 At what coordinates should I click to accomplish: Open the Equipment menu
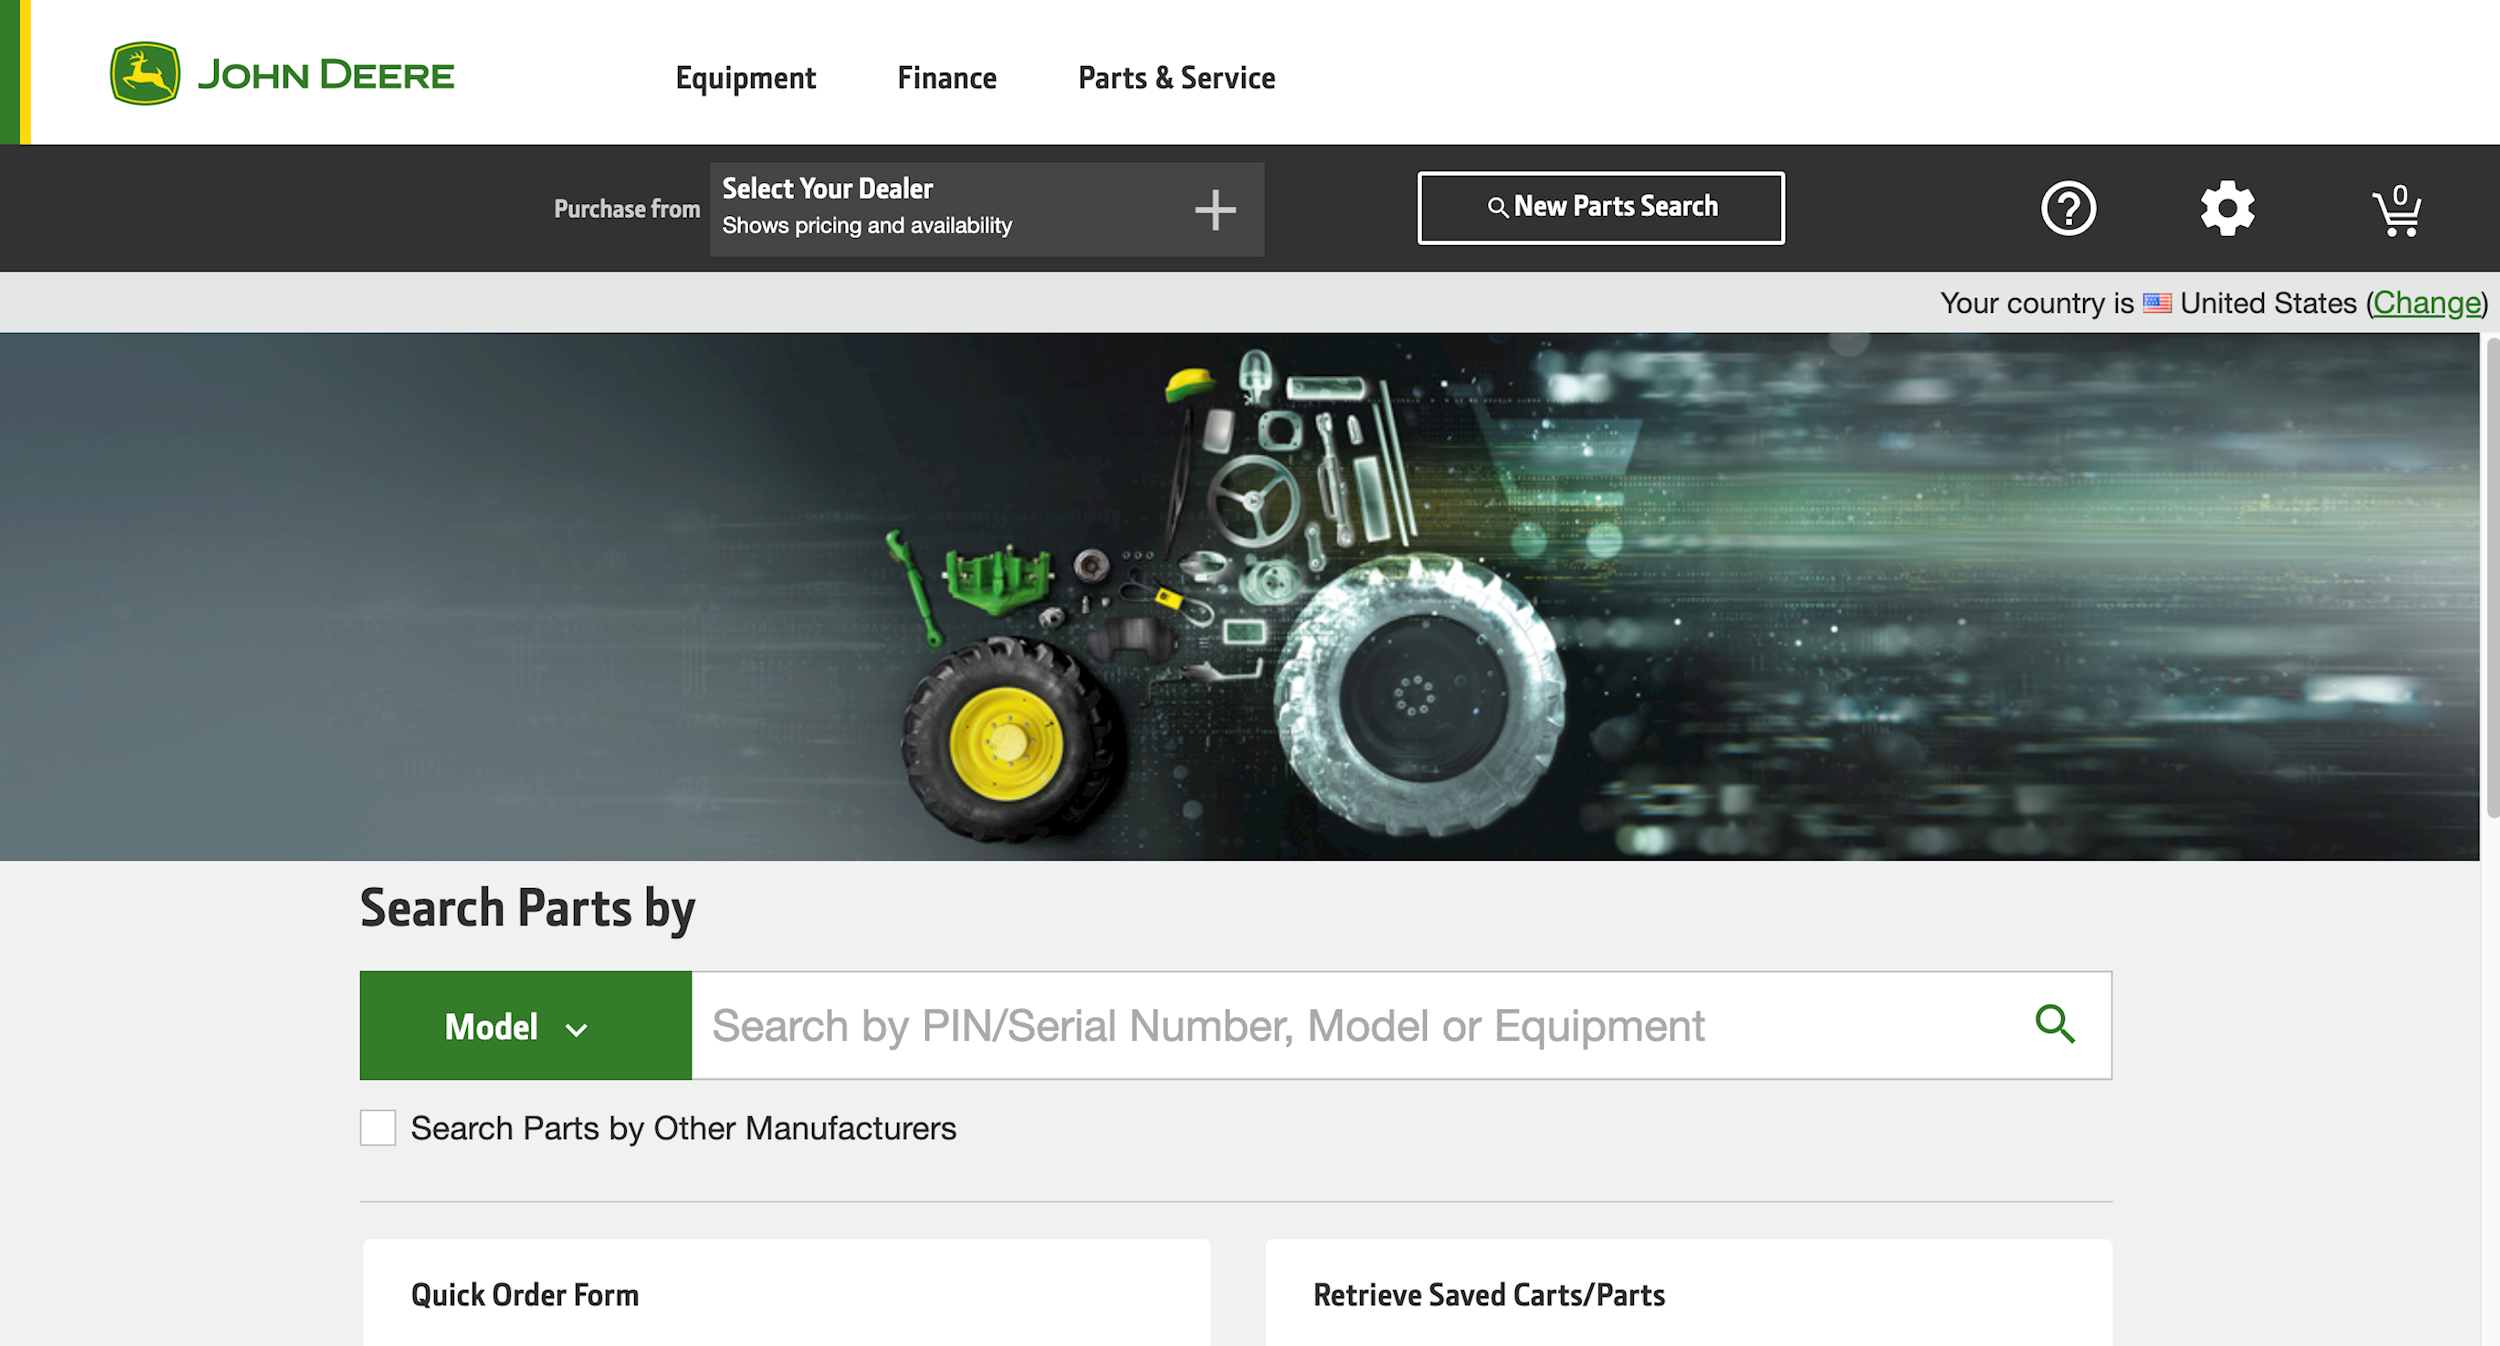[x=745, y=78]
